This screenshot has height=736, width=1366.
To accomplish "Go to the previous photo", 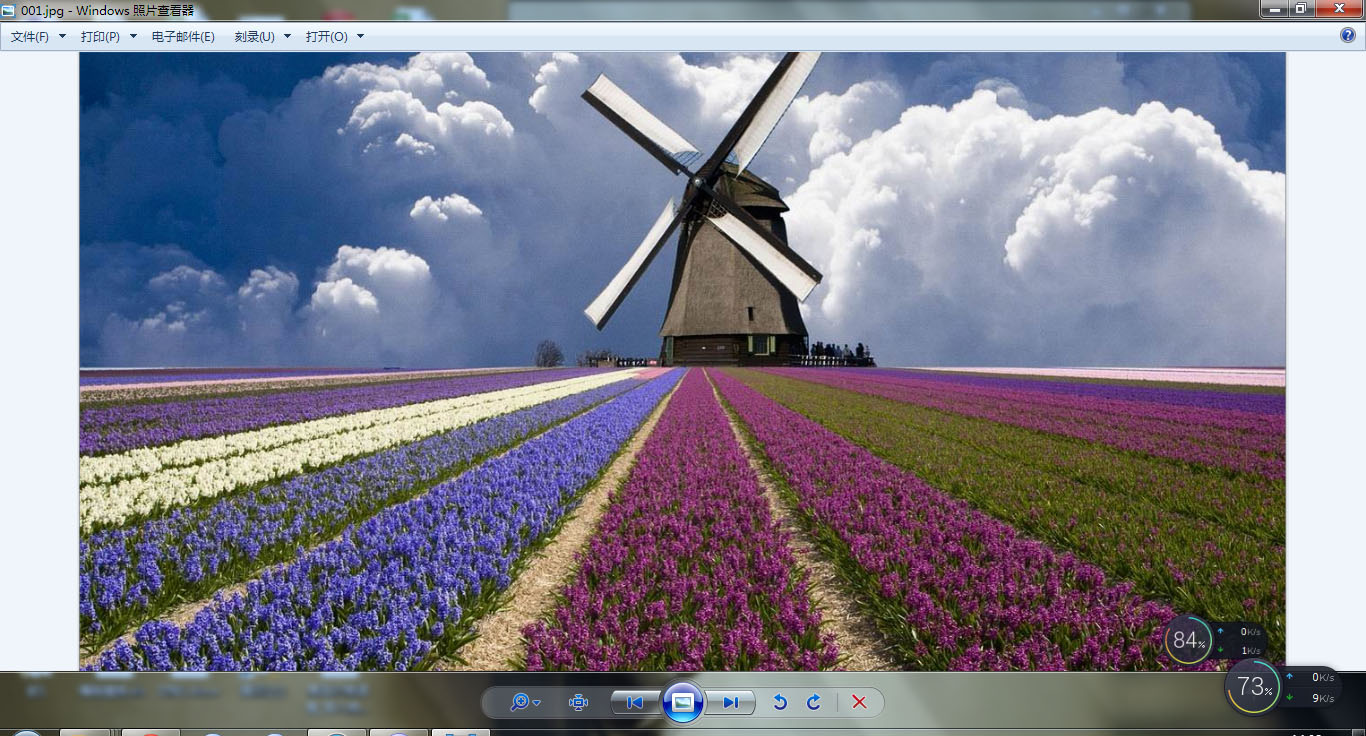I will (635, 703).
